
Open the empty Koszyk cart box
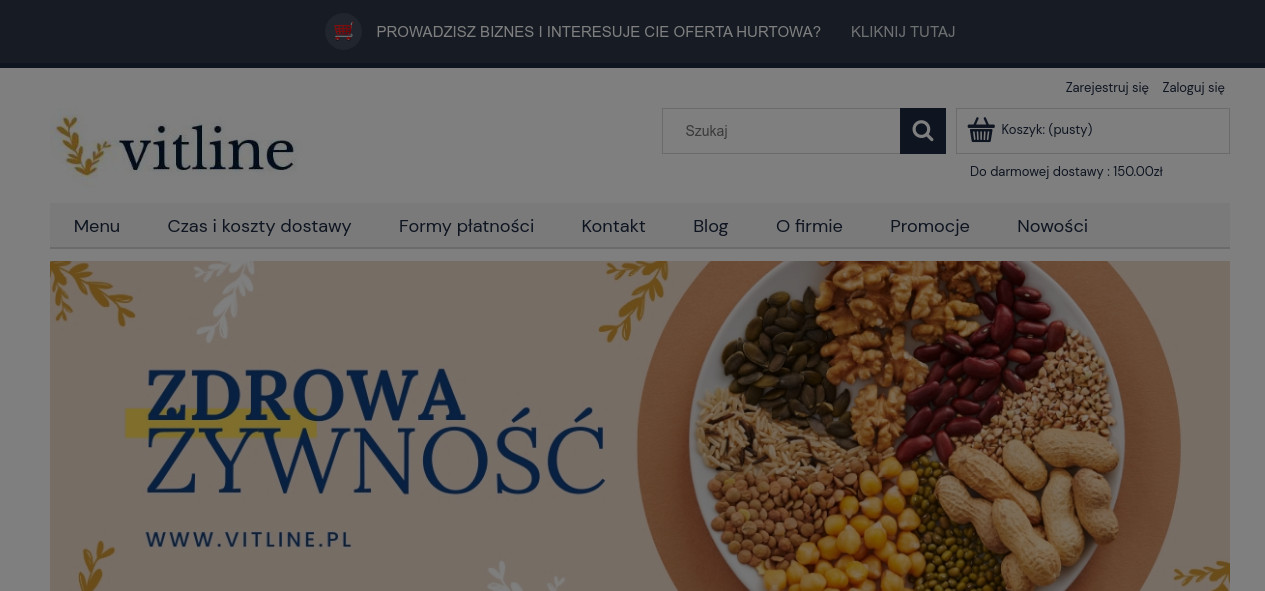coord(1092,131)
